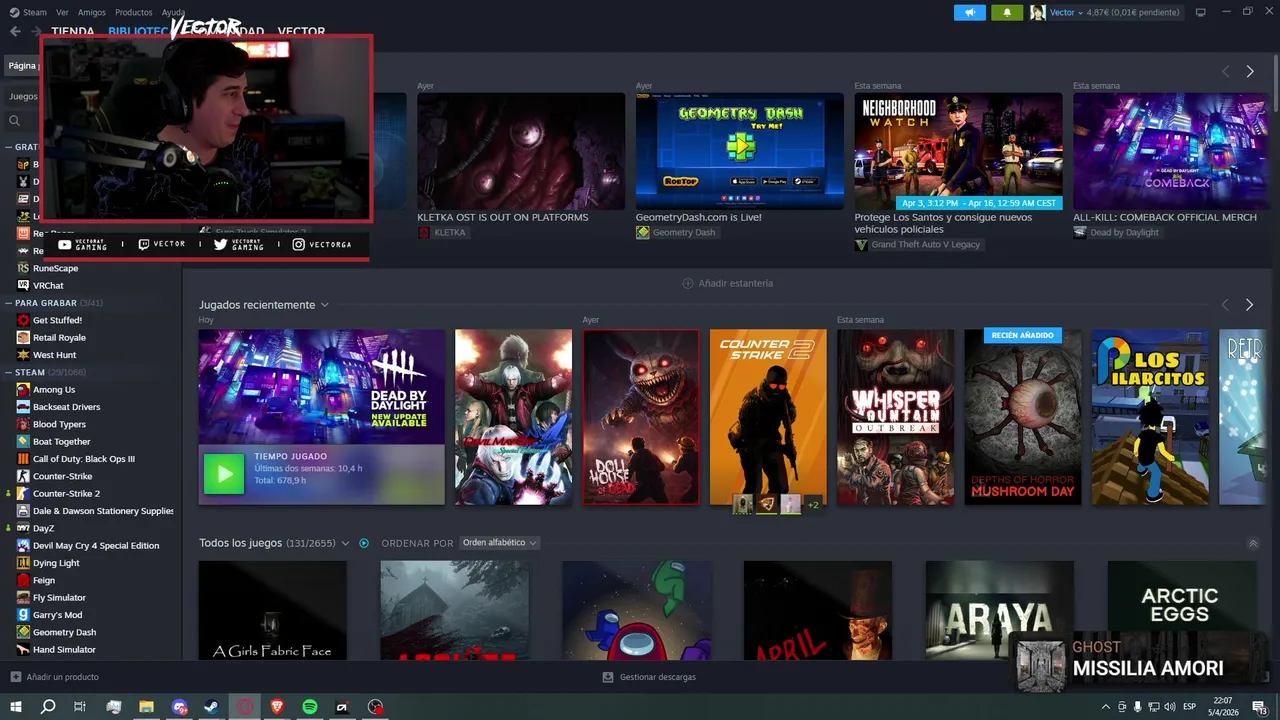Open Brave browser from taskbar
The image size is (1280, 720).
(277, 707)
